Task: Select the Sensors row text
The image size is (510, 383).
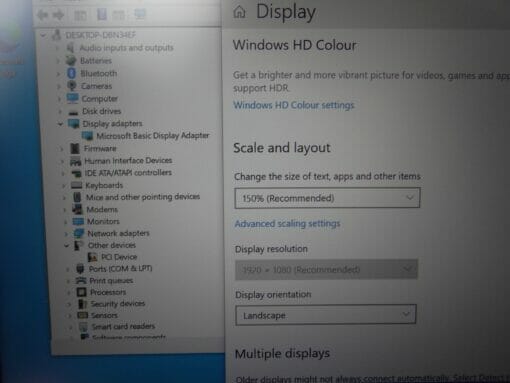Action: pos(104,315)
